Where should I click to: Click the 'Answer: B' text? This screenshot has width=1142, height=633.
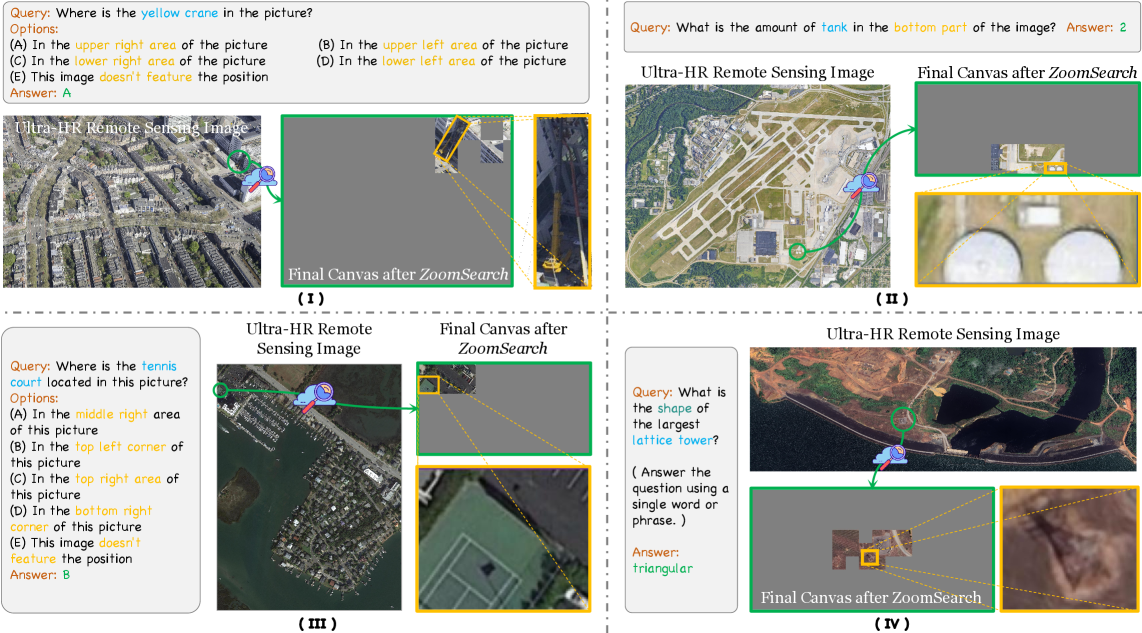tap(40, 575)
